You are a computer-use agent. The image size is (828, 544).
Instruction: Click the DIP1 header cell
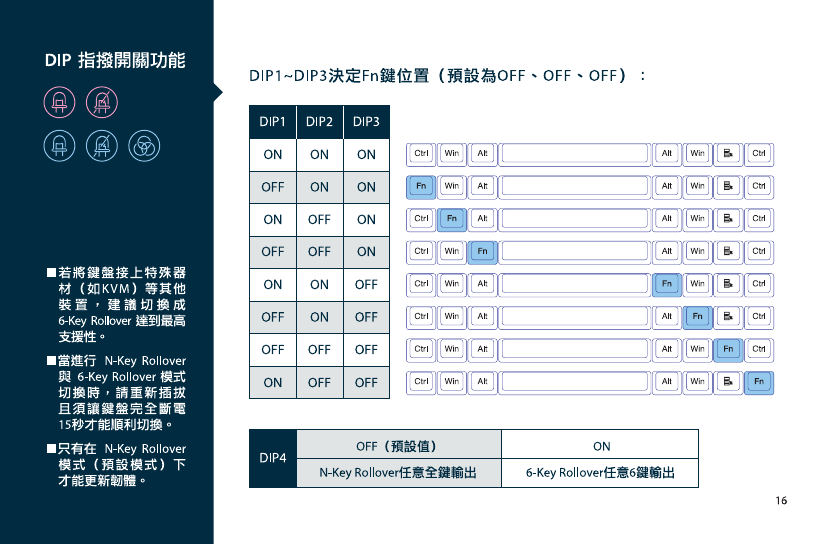tap(272, 122)
